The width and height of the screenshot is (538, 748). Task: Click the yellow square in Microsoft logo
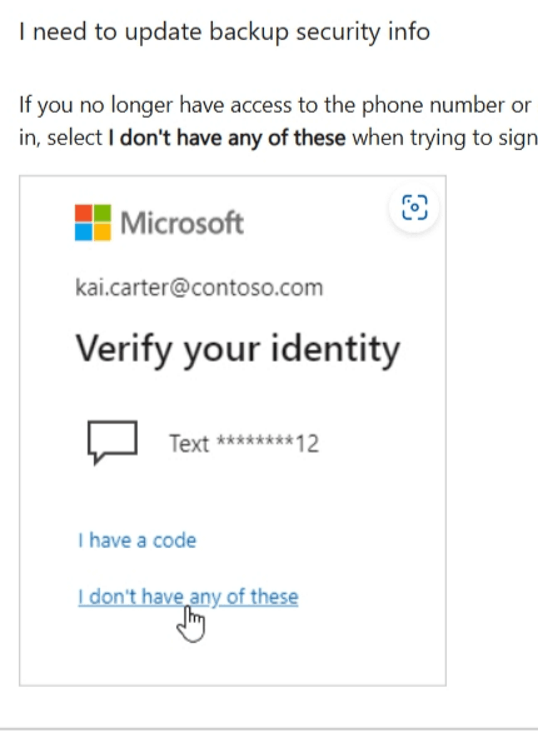[103, 232]
